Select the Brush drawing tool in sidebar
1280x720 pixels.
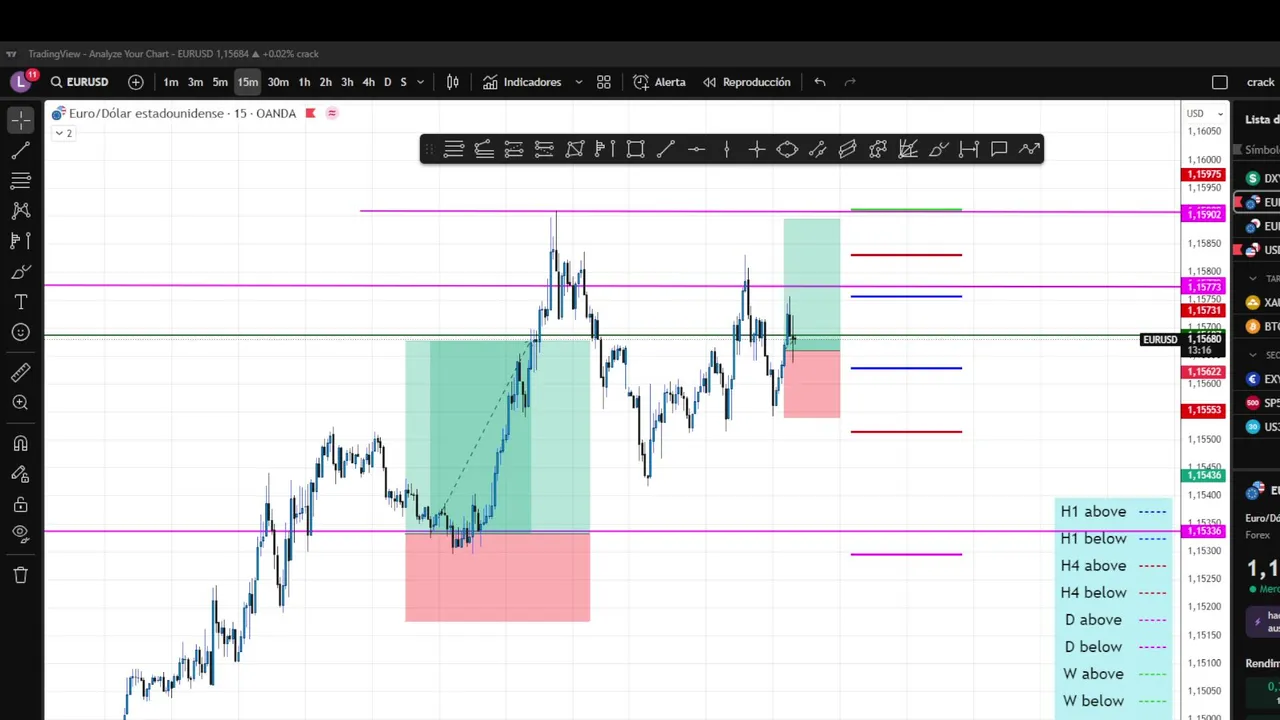[21, 272]
